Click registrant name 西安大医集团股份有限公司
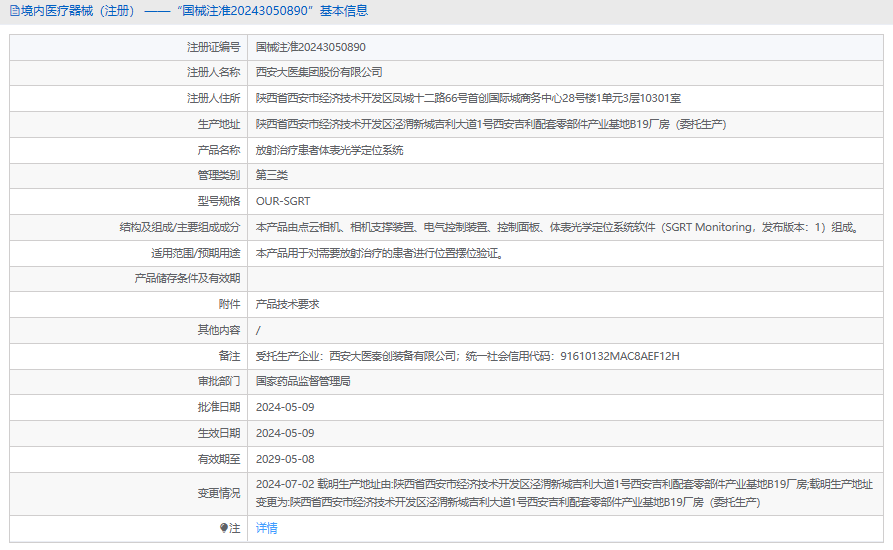This screenshot has height=550, width=893. [x=319, y=72]
